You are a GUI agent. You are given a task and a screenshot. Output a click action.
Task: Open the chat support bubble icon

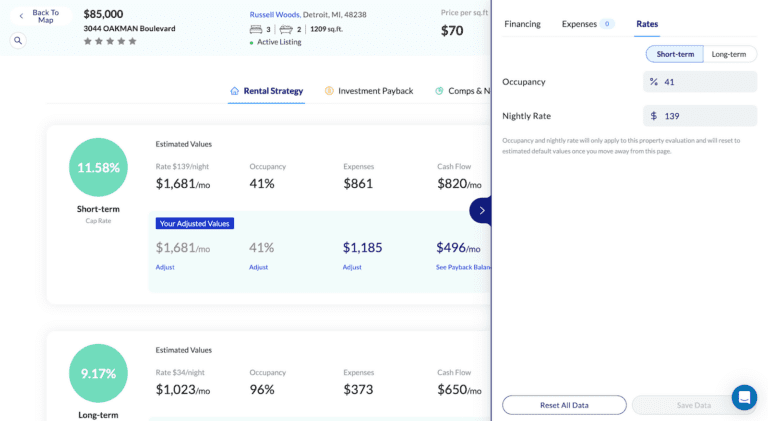[744, 397]
